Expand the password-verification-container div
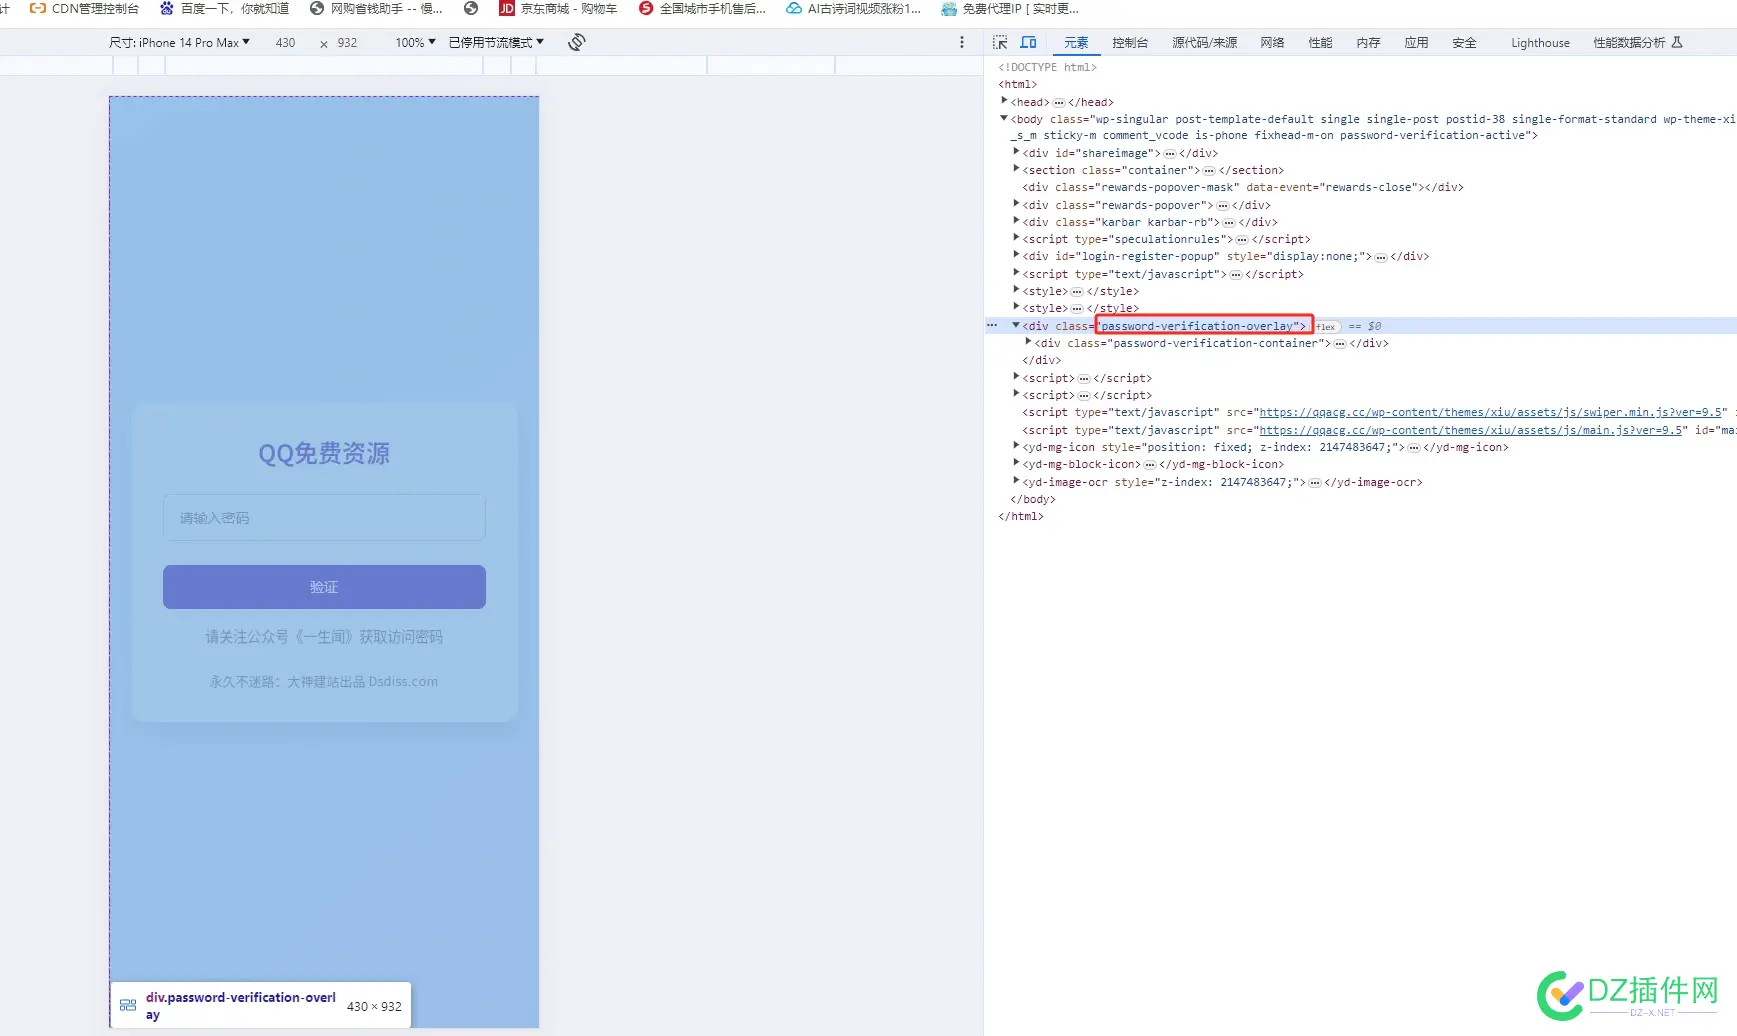This screenshot has height=1036, width=1737. [1028, 342]
